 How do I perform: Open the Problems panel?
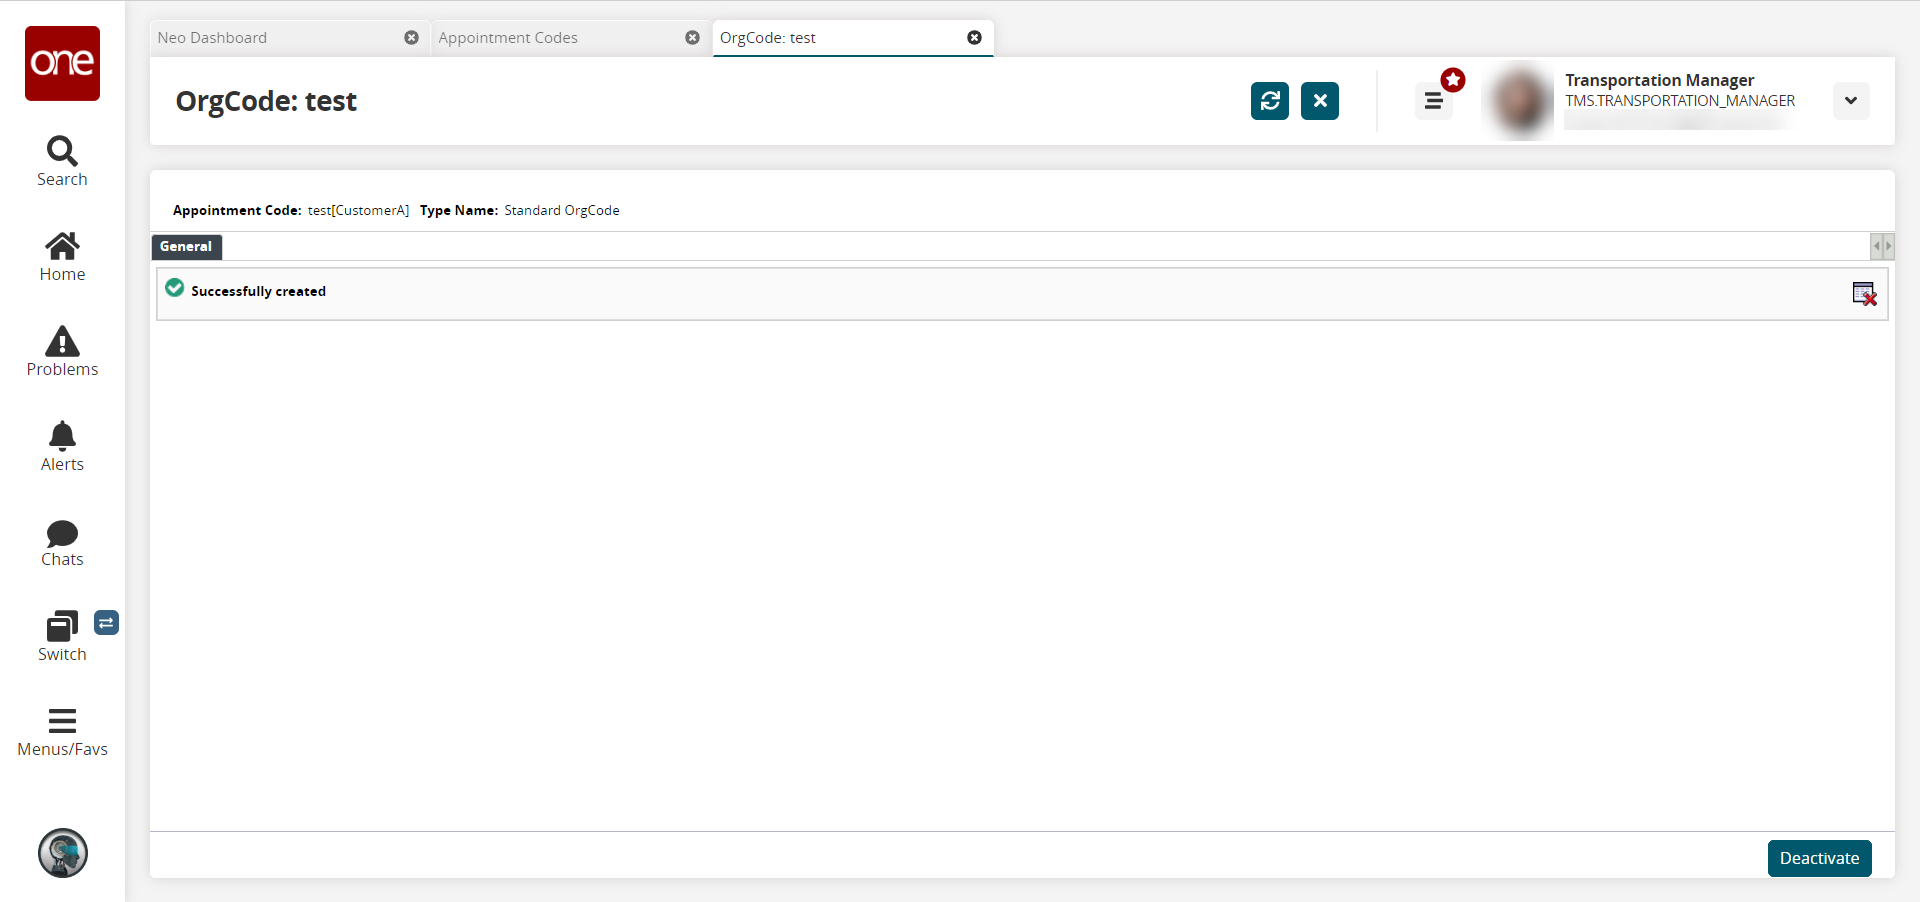(x=62, y=352)
